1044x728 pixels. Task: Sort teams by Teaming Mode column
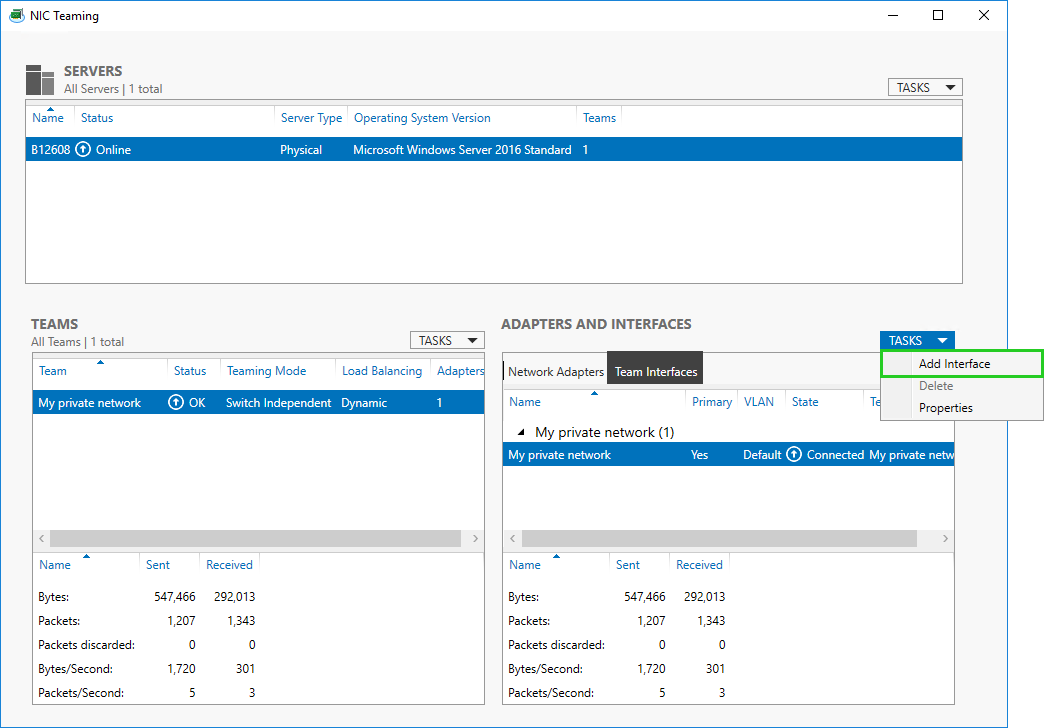[266, 371]
